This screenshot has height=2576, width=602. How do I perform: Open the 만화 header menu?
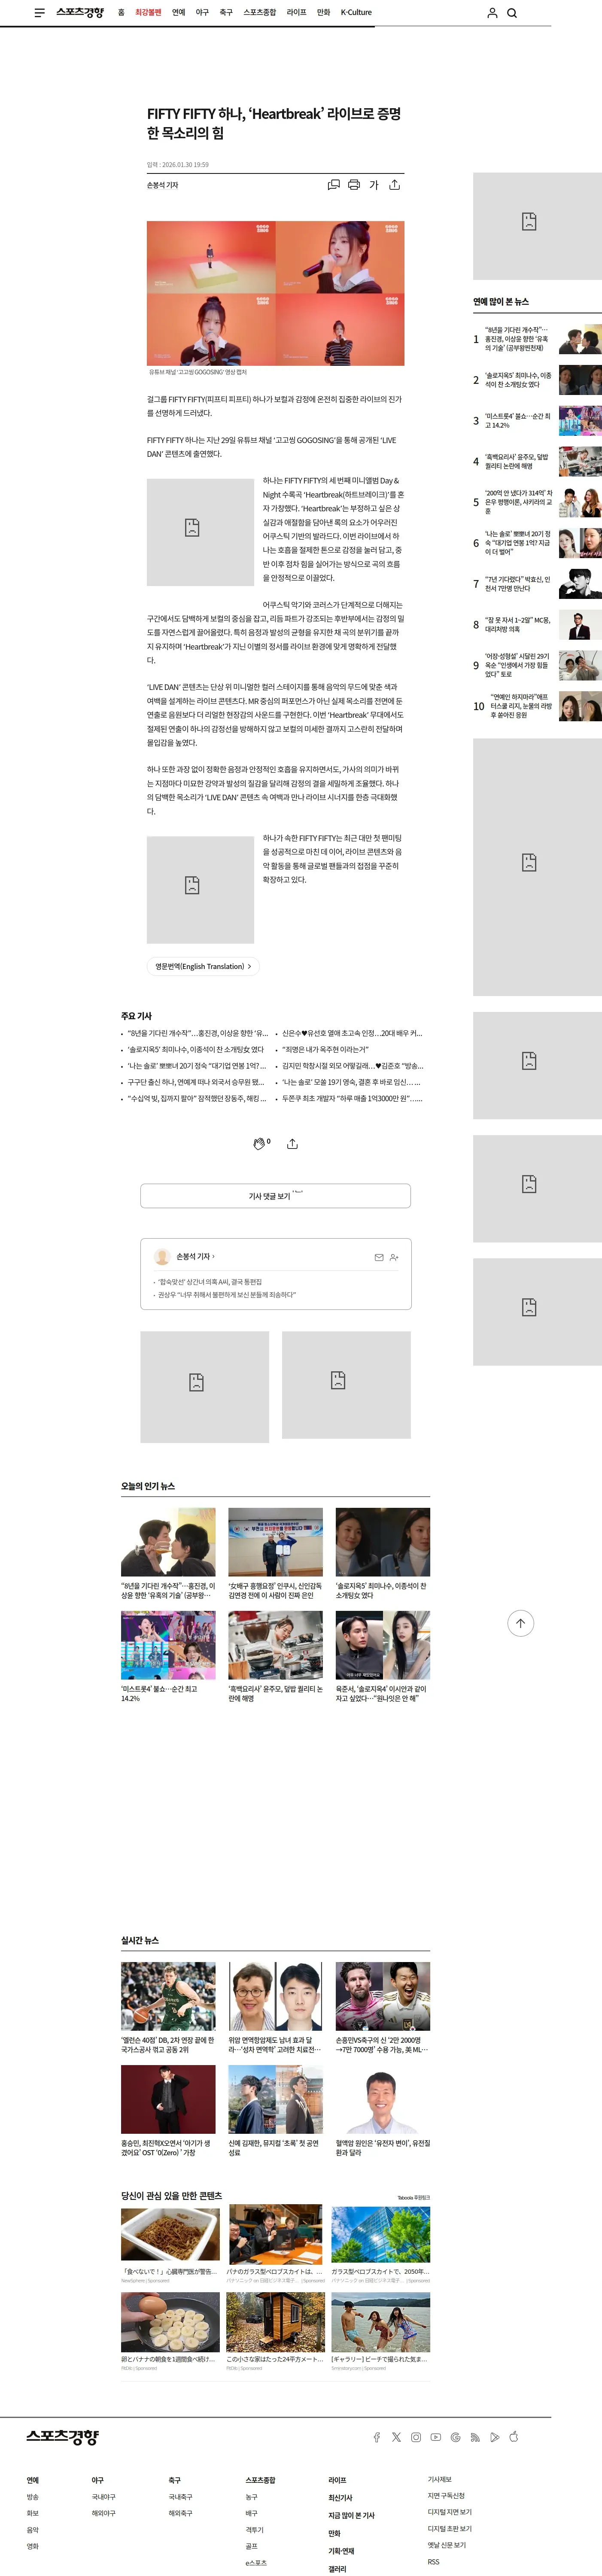pos(323,13)
